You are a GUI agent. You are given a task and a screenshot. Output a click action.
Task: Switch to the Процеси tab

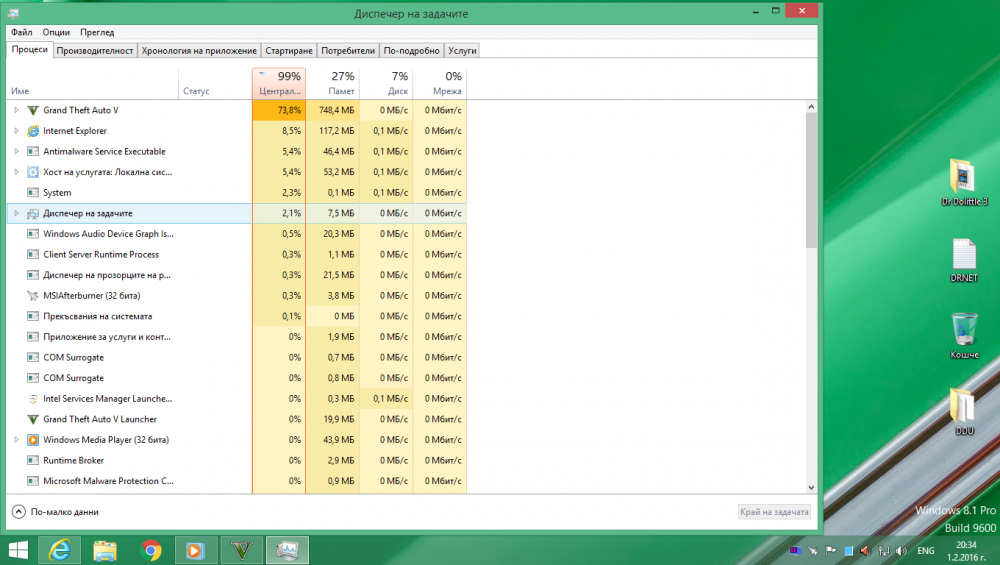click(29, 50)
